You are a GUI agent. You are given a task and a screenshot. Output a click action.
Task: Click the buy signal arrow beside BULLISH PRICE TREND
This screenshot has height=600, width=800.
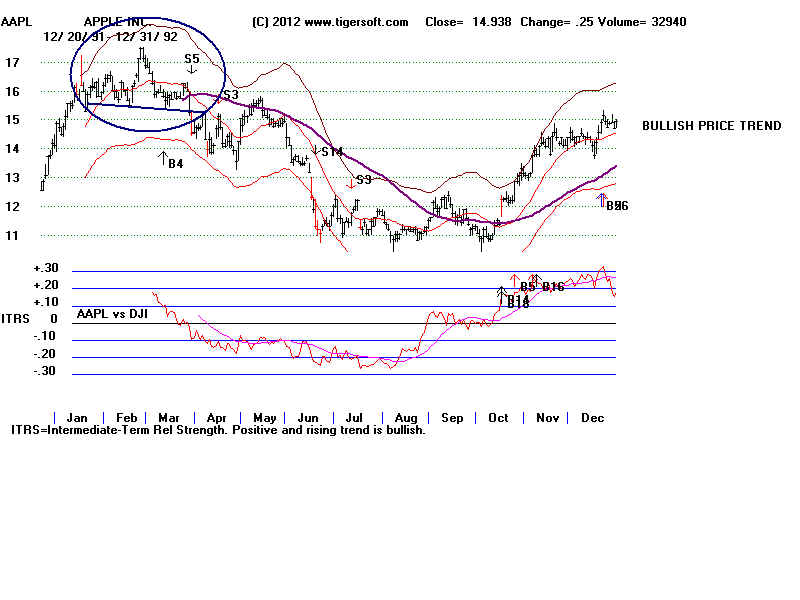coord(603,198)
